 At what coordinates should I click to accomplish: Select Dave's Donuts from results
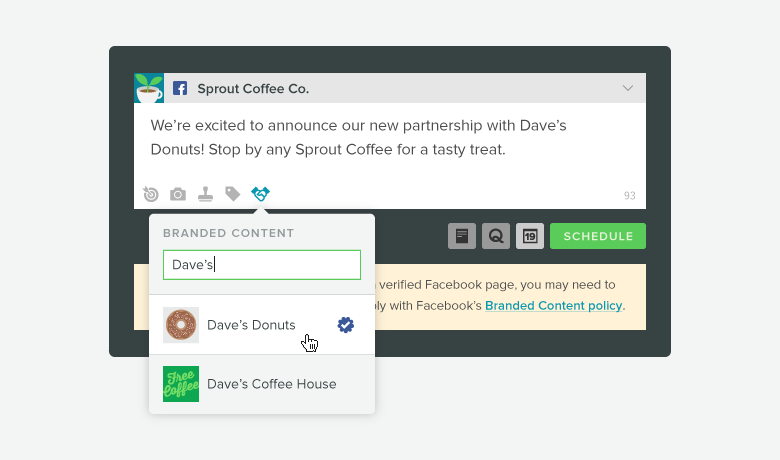click(262, 325)
